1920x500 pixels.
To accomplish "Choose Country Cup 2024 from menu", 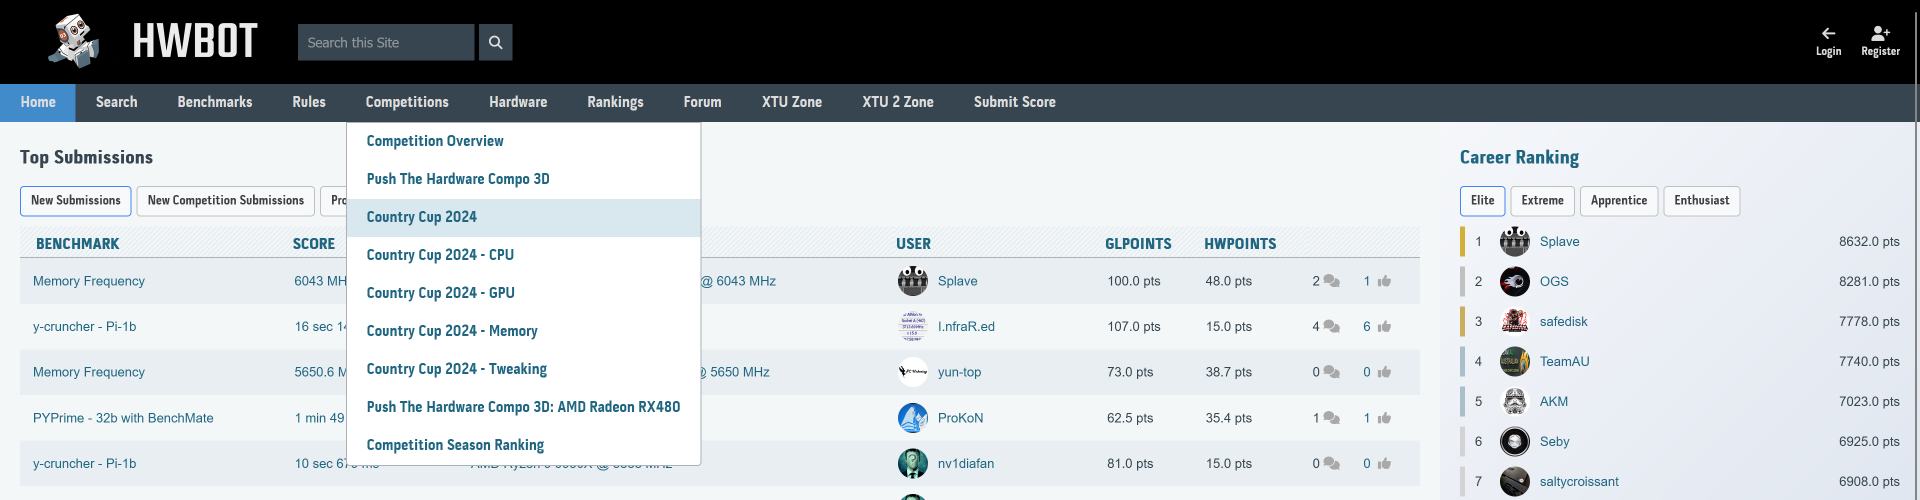I will pyautogui.click(x=523, y=217).
